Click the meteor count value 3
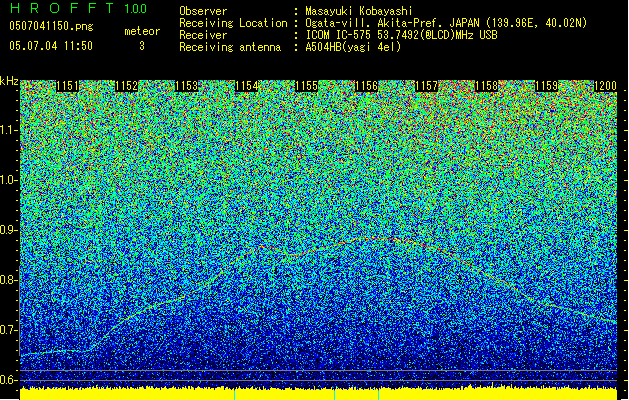Image resolution: width=629 pixels, height=400 pixels. tap(142, 46)
